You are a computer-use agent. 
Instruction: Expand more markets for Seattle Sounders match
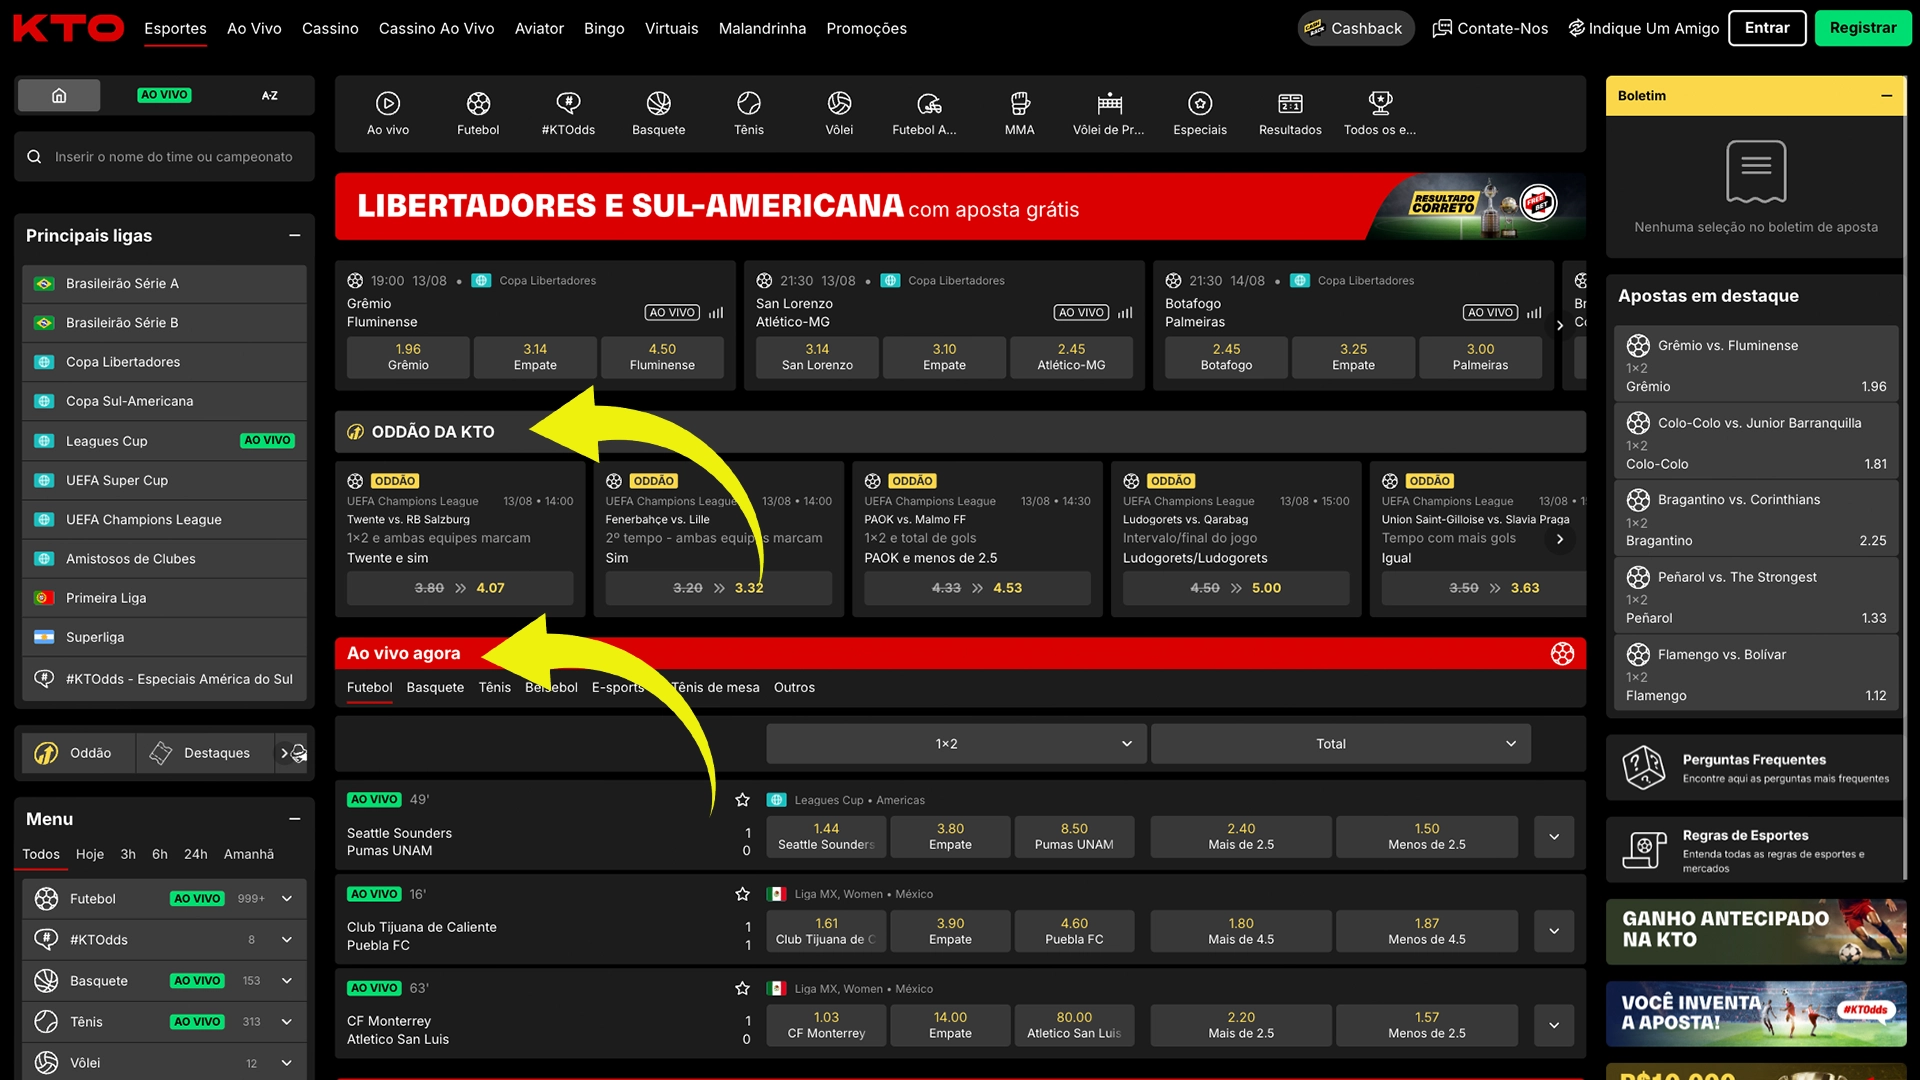coord(1554,837)
